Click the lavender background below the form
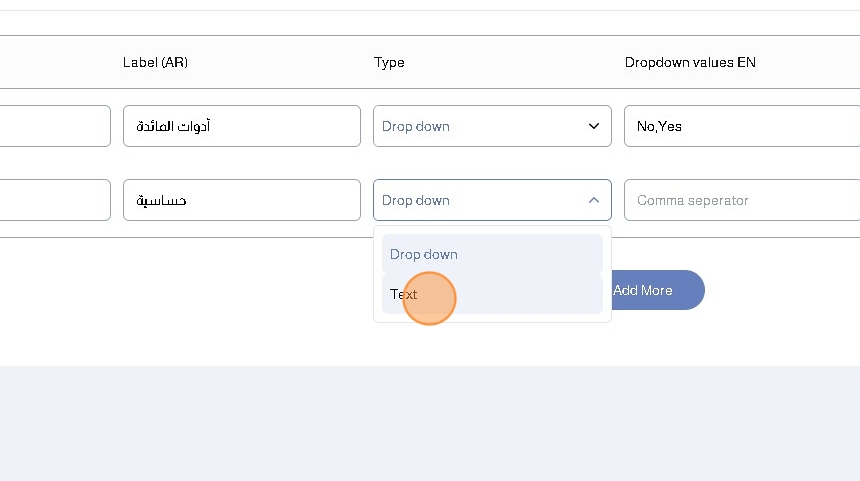The image size is (860, 481). click(x=430, y=425)
